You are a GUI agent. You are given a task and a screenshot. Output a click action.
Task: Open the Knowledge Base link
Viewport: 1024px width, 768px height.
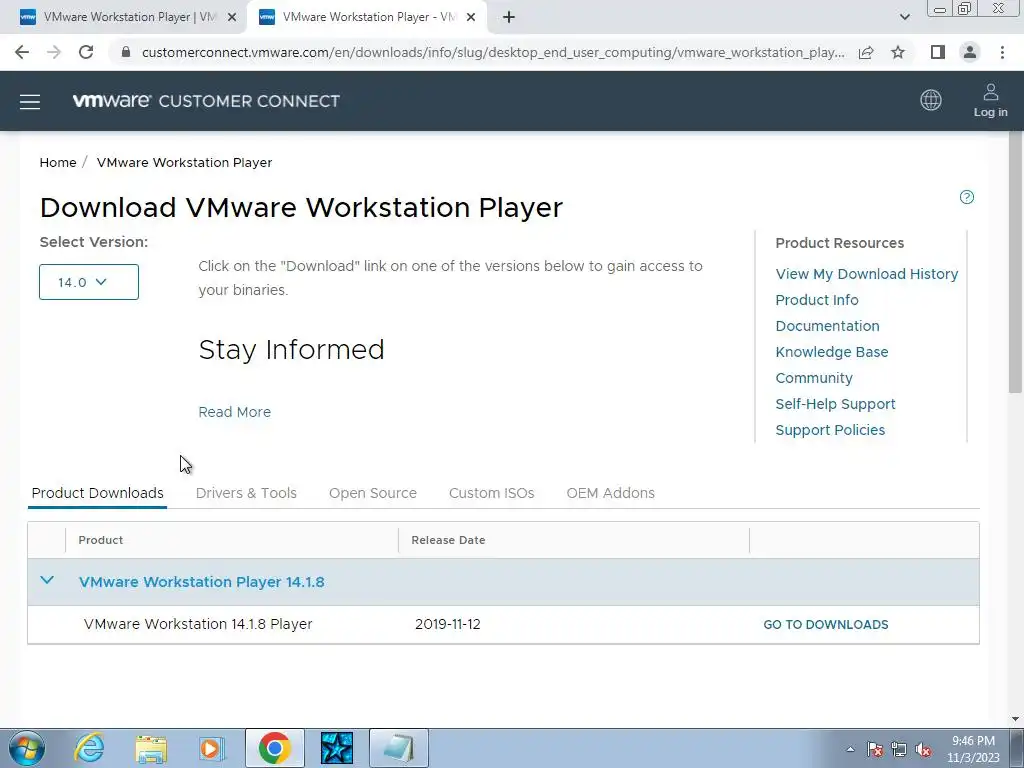coord(831,352)
